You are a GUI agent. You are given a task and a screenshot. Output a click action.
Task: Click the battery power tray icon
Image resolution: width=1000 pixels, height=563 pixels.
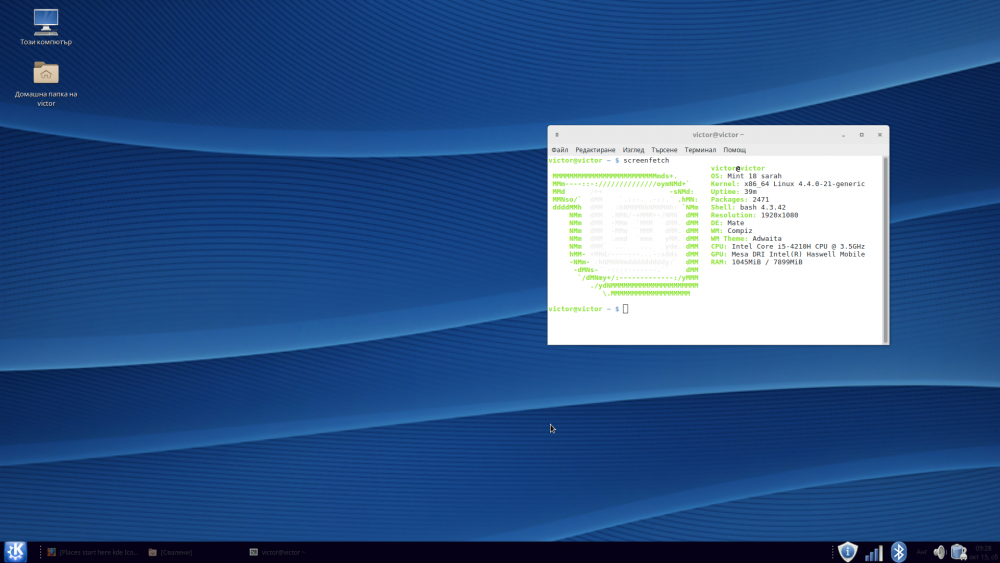959,552
